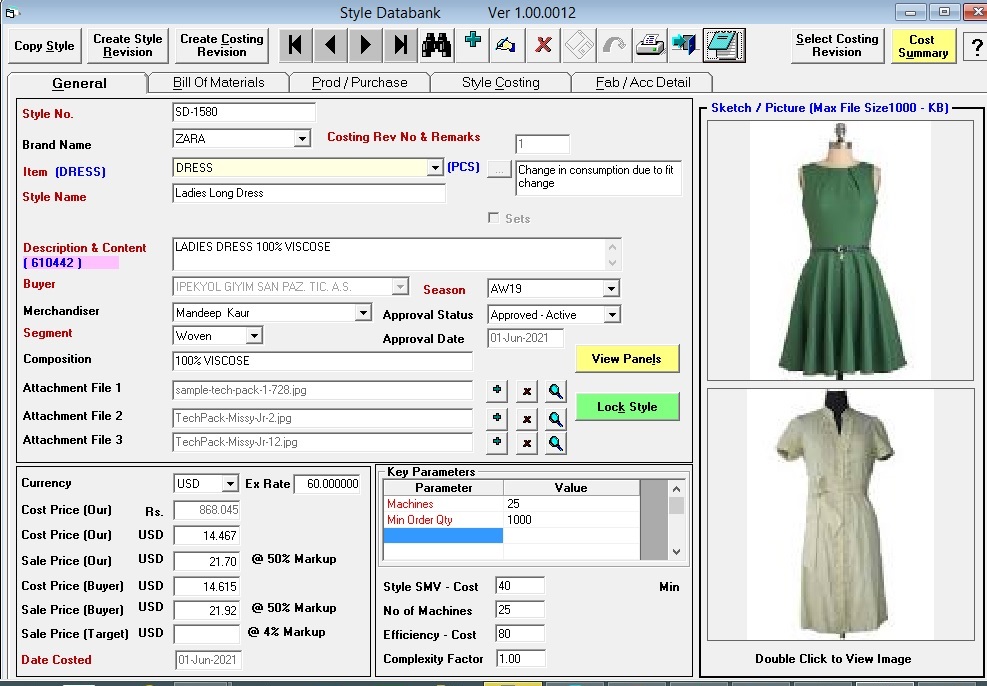Print using the printer icon
The width and height of the screenshot is (987, 686).
[x=650, y=45]
